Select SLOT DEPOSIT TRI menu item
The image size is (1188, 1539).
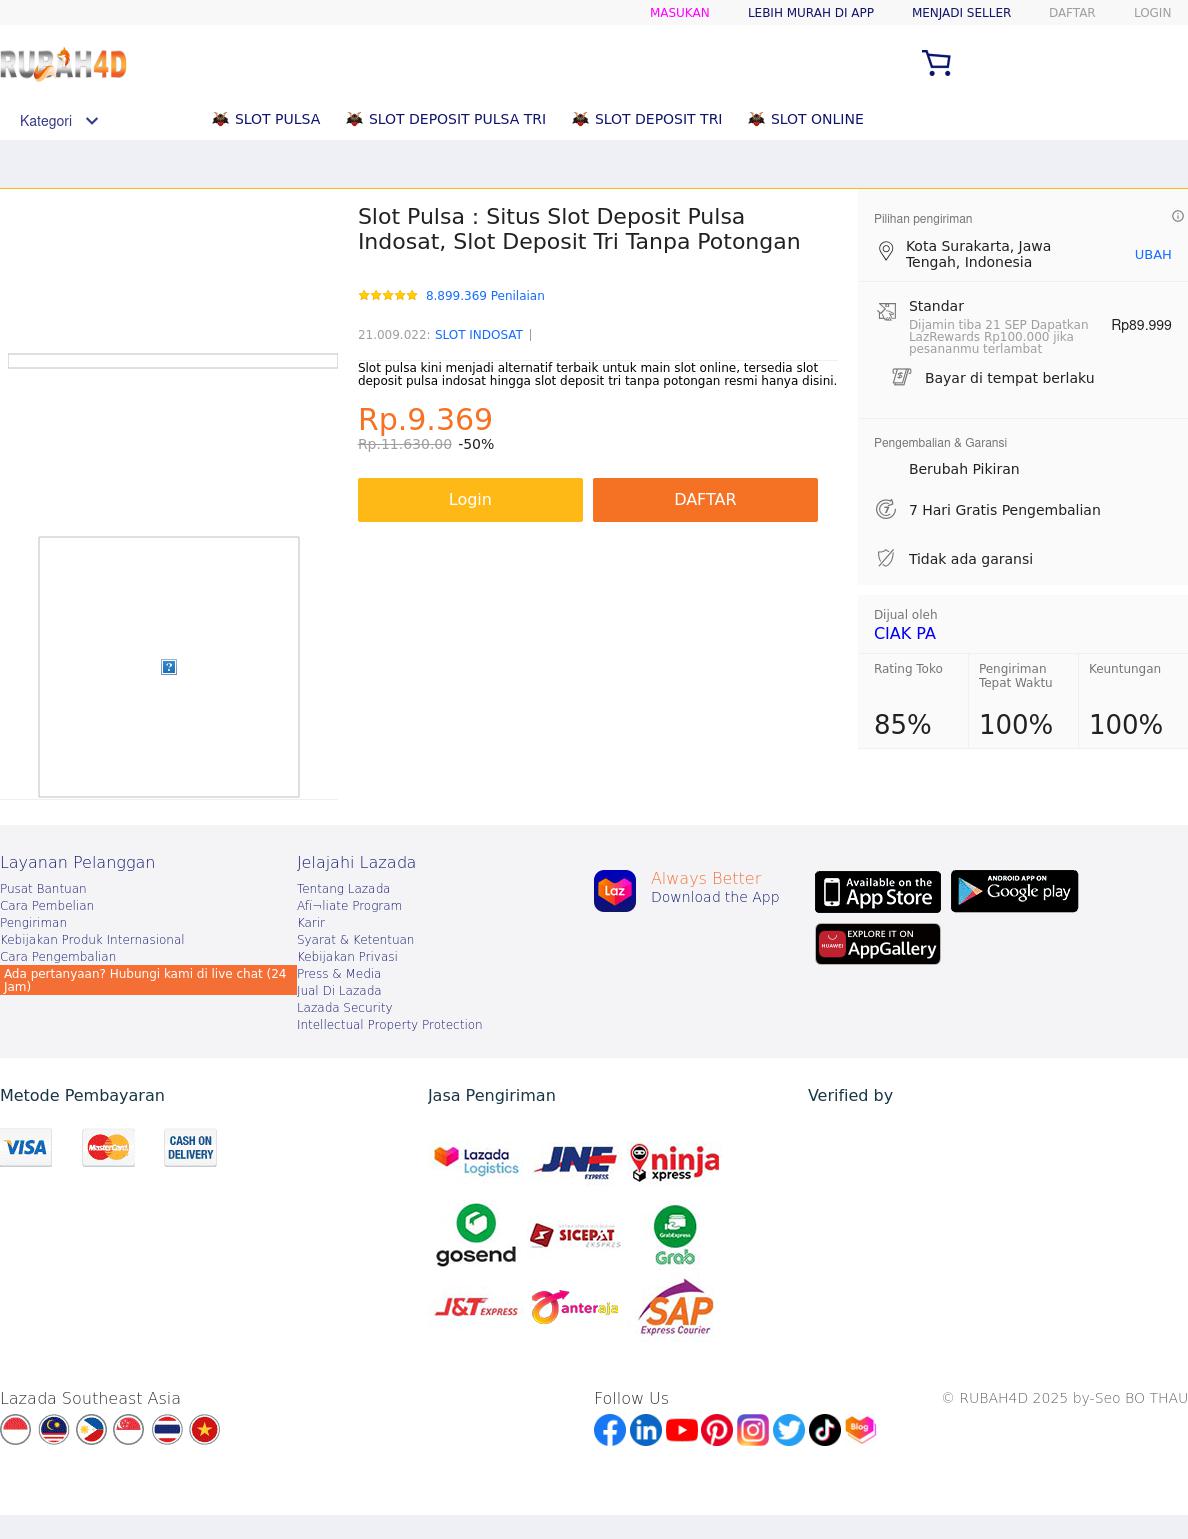tap(657, 119)
